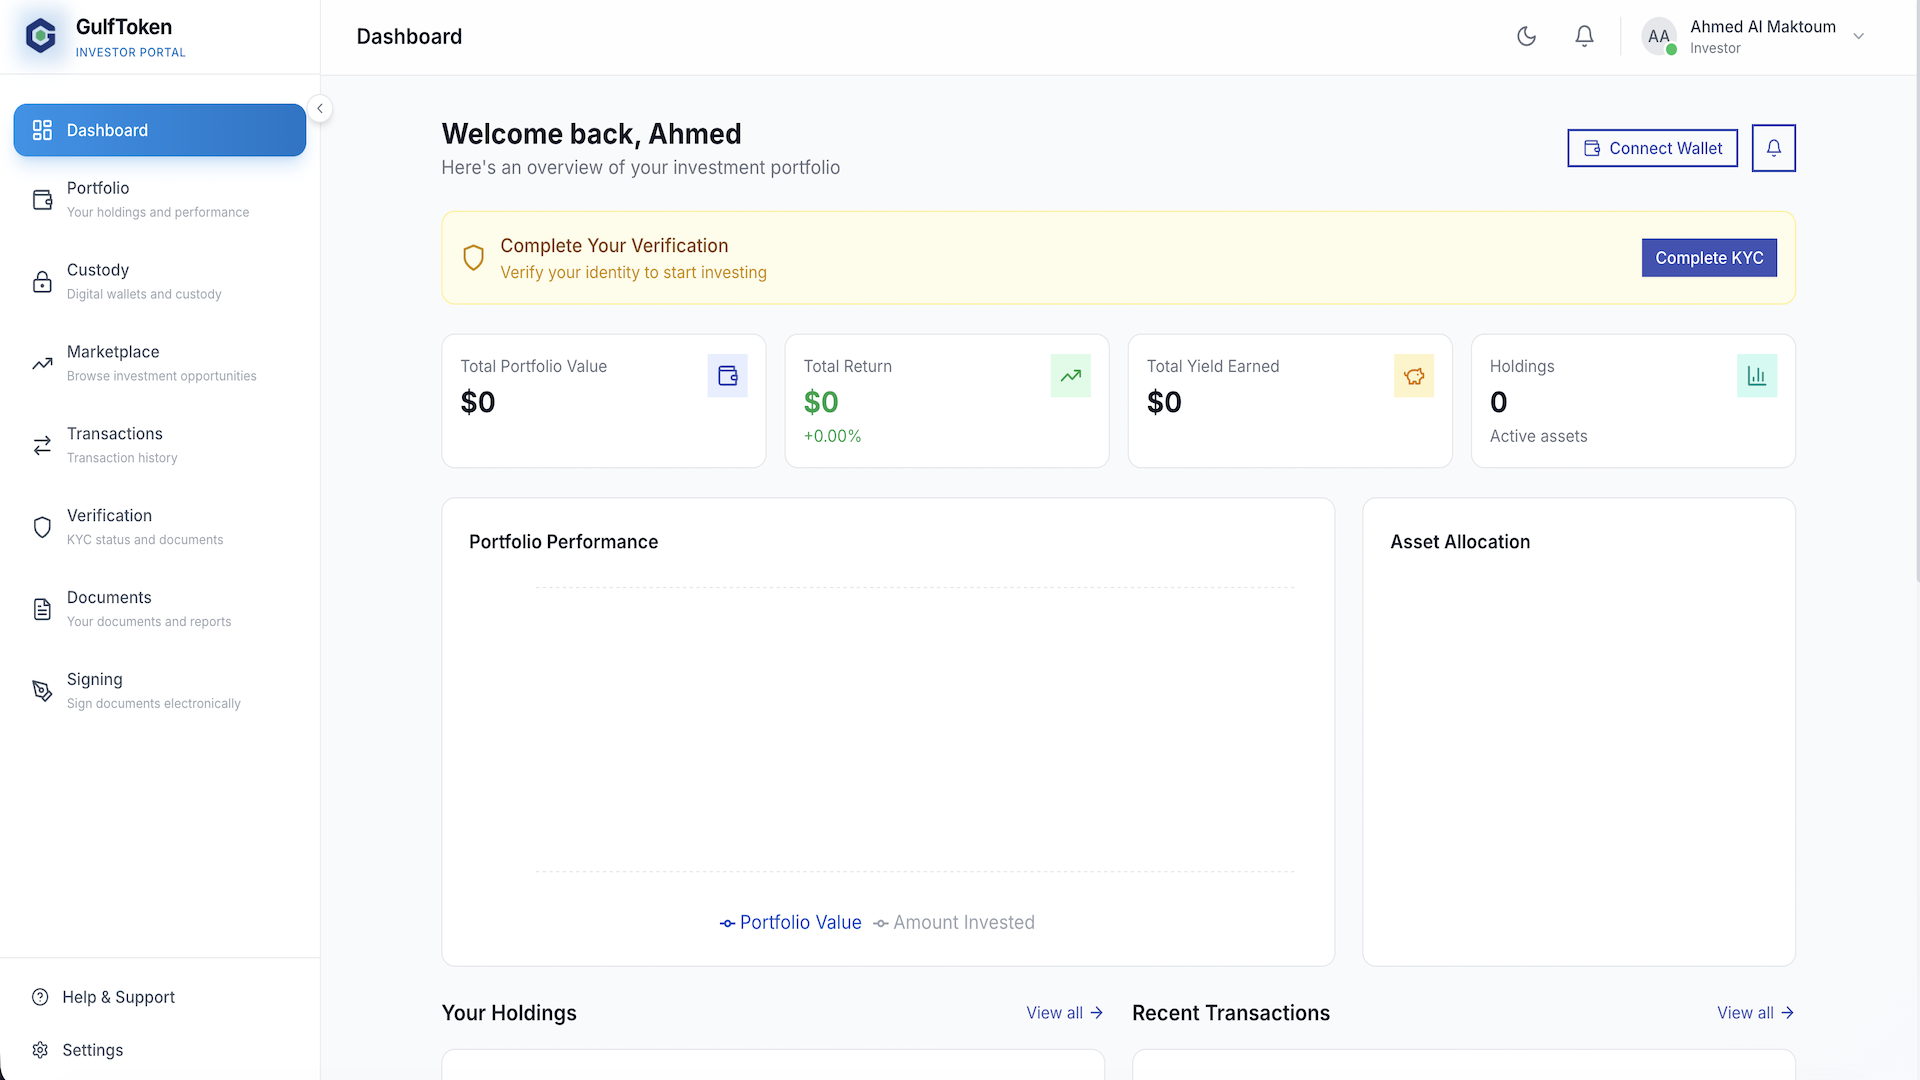Click the GulfToken logo icon
The width and height of the screenshot is (1920, 1080).
coord(41,37)
